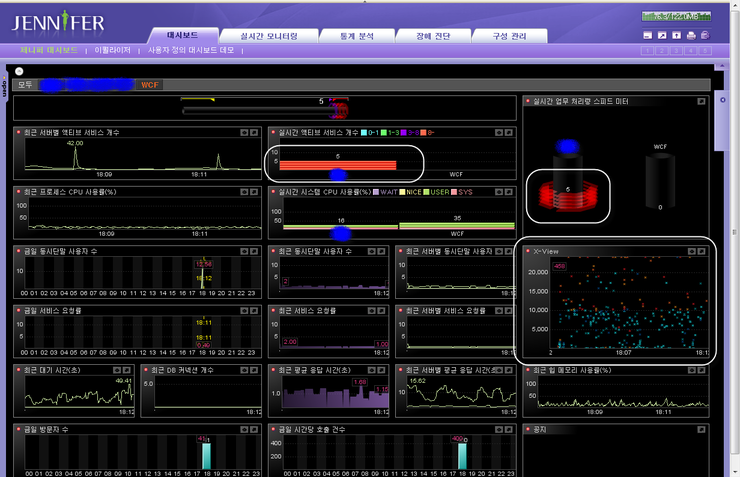Pop out the 최근 서버별 액티브 서비스 개수 panel
This screenshot has width=740, height=477.
254,133
